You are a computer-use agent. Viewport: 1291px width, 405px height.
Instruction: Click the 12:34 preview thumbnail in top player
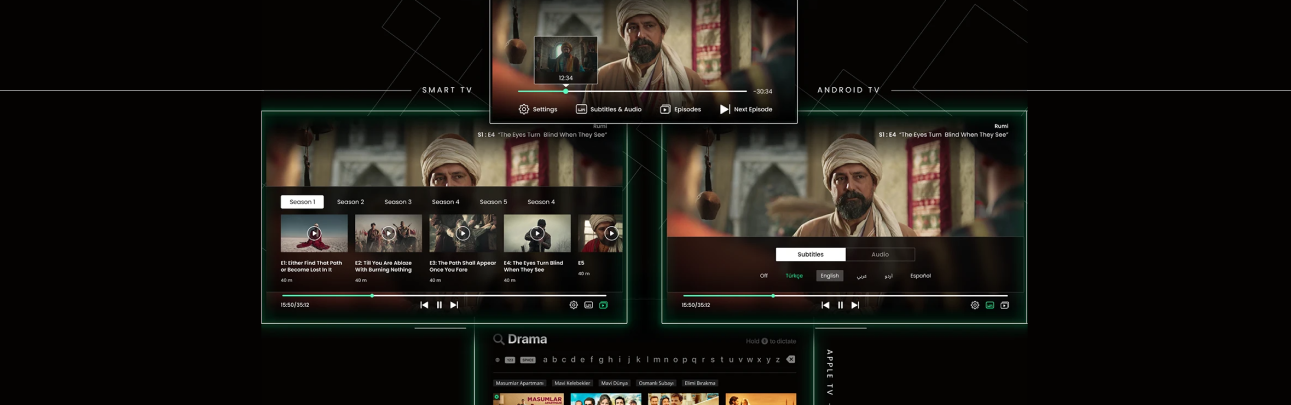point(566,60)
